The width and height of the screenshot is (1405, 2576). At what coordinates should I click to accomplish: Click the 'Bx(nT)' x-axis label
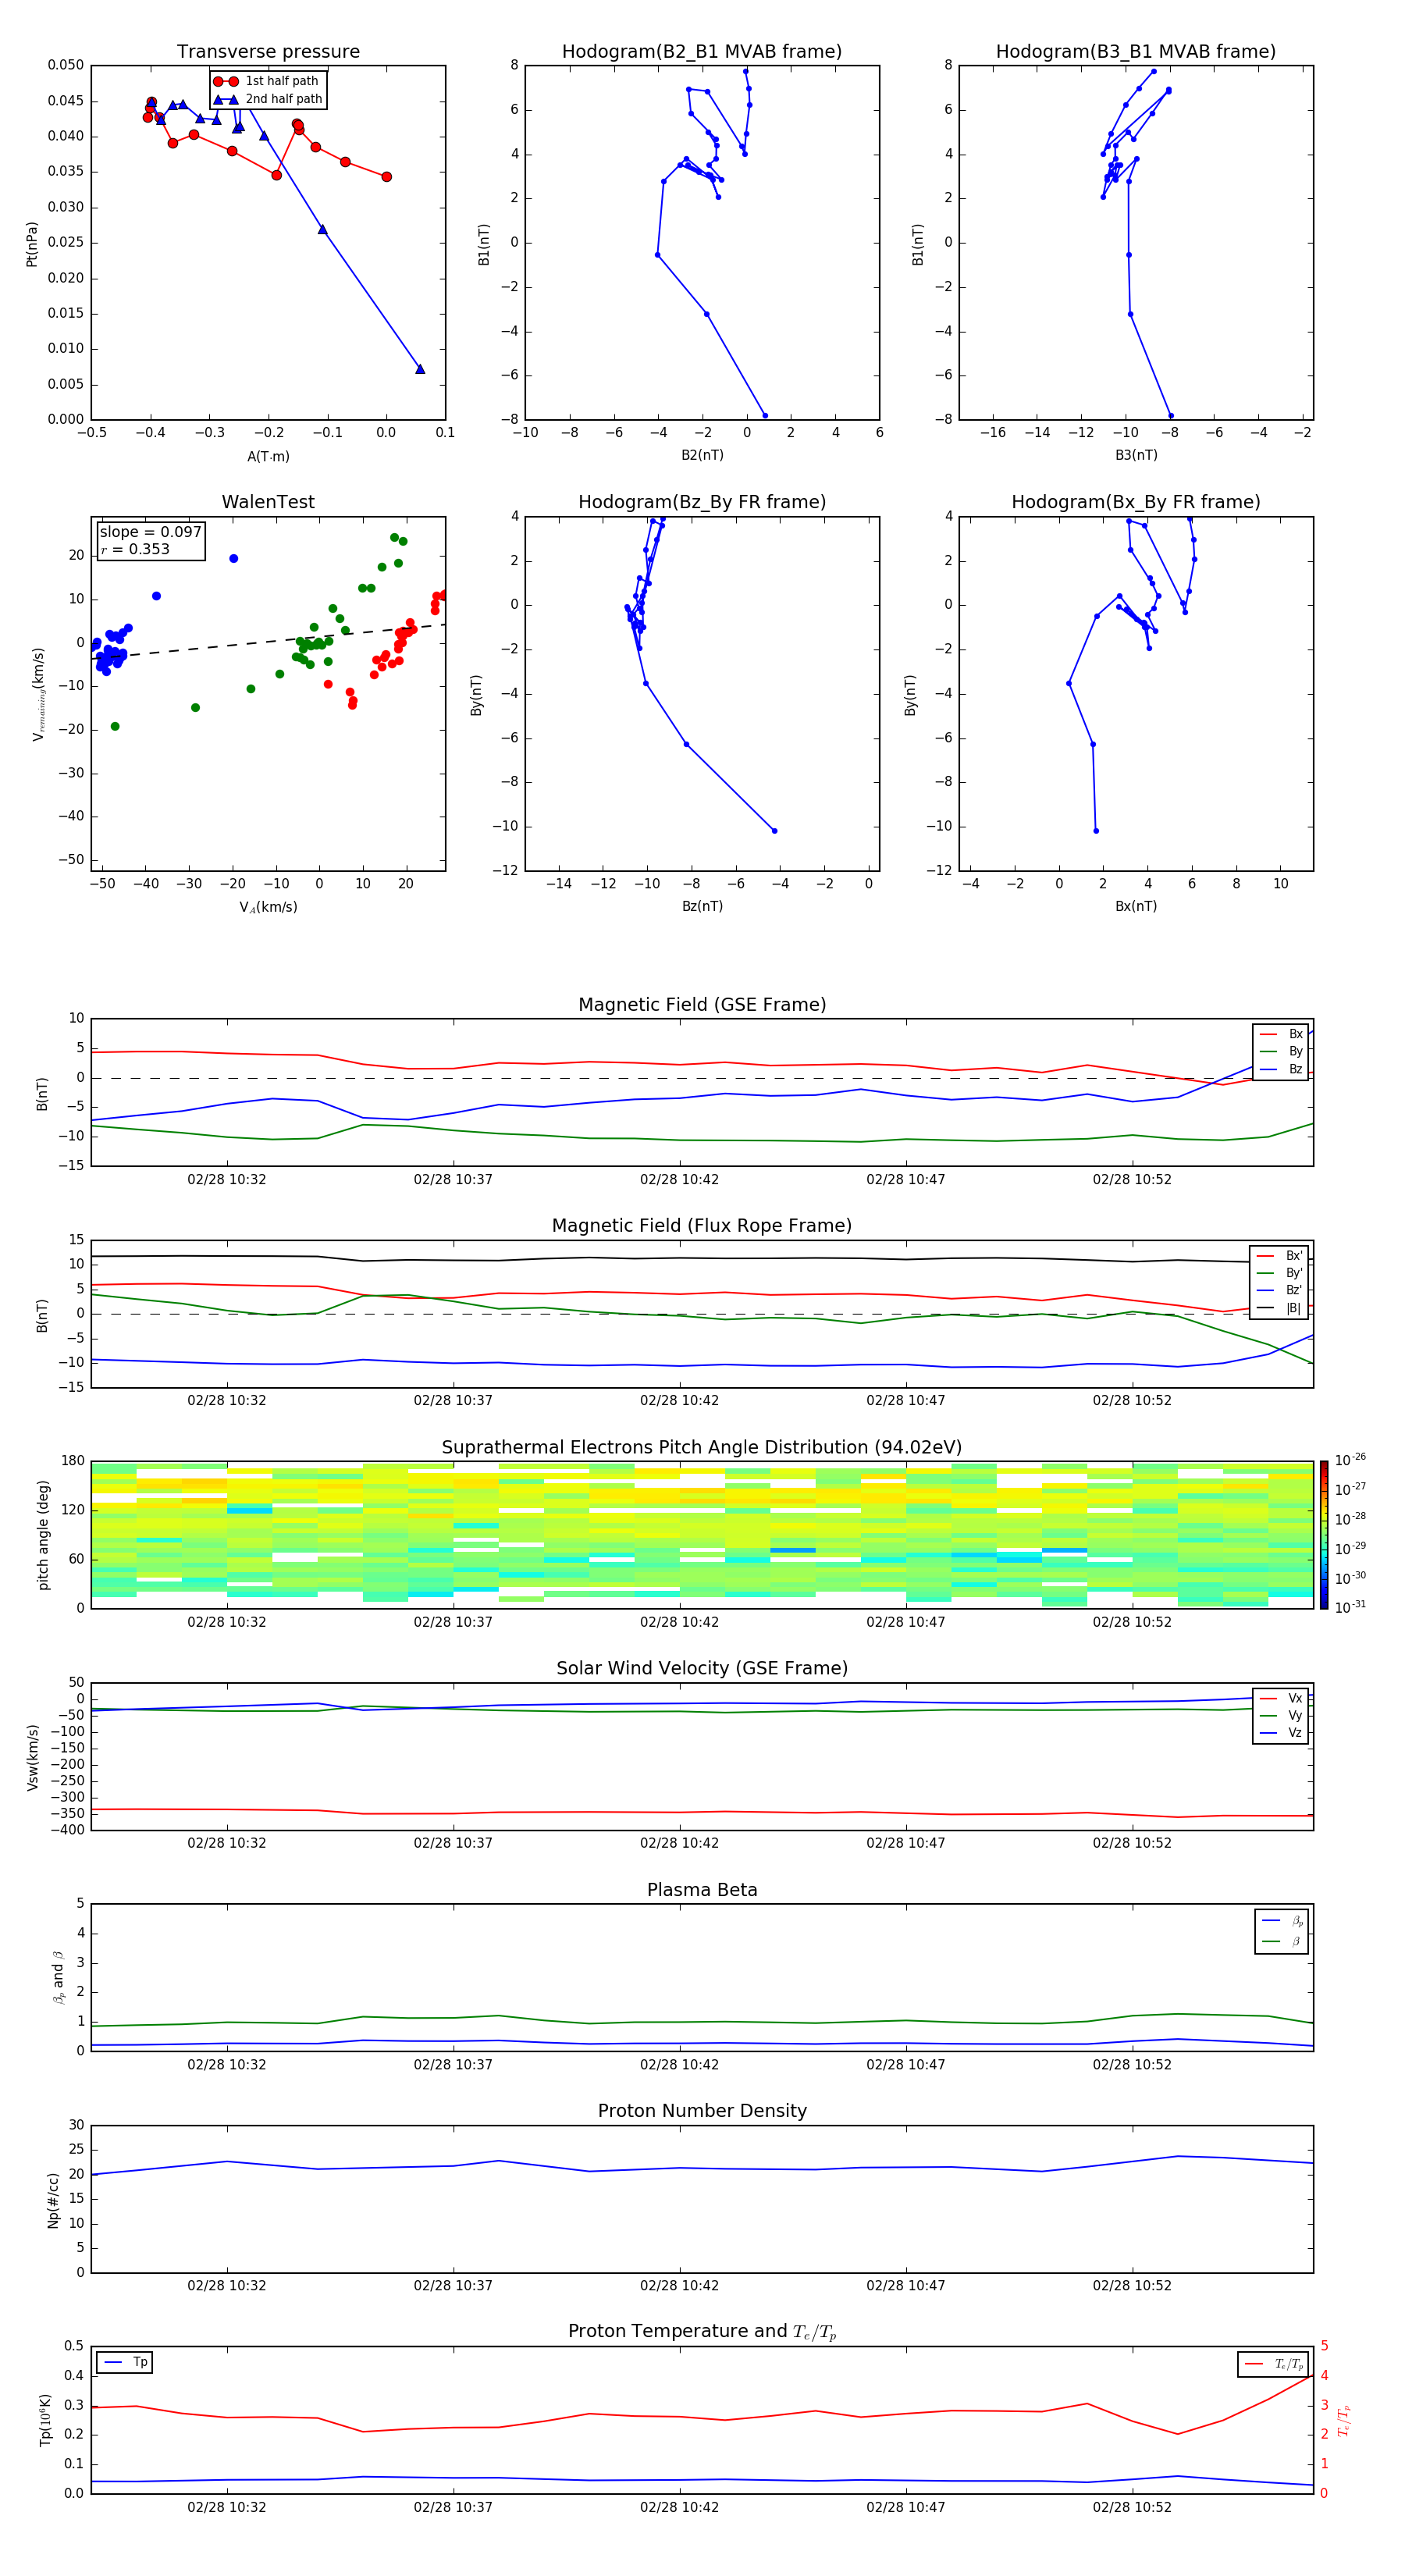1136,906
